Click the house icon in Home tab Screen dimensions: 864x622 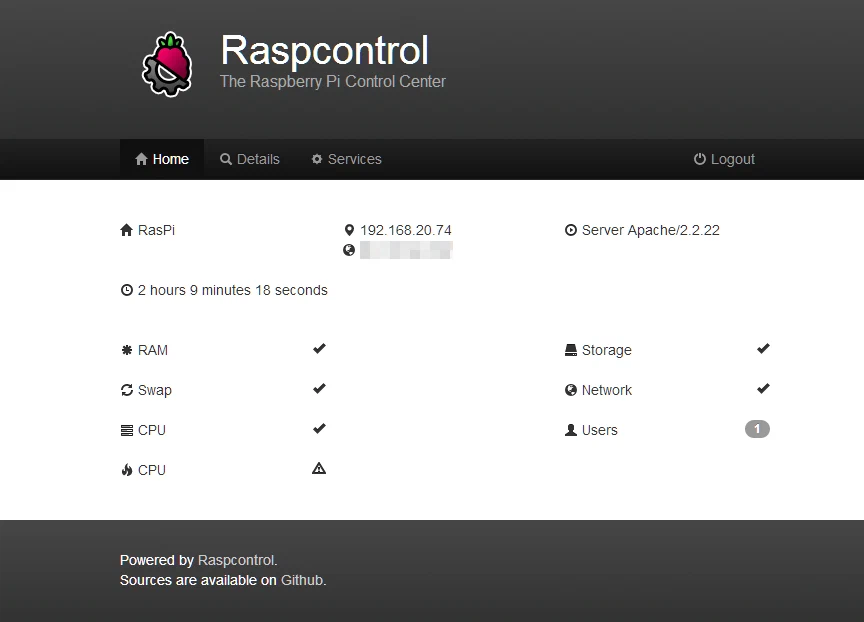pyautogui.click(x=142, y=159)
